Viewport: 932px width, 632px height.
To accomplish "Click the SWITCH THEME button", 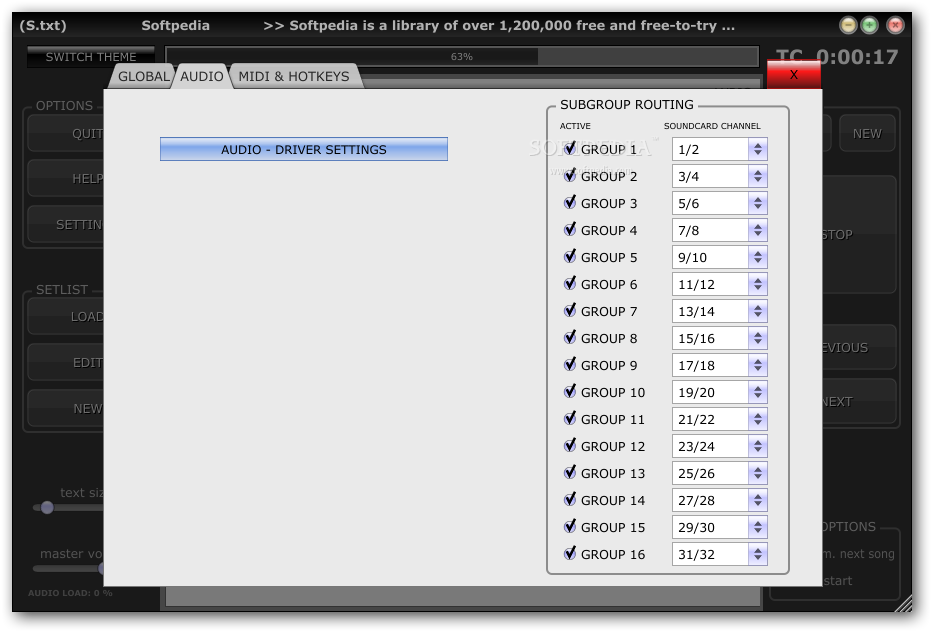I will pyautogui.click(x=91, y=56).
